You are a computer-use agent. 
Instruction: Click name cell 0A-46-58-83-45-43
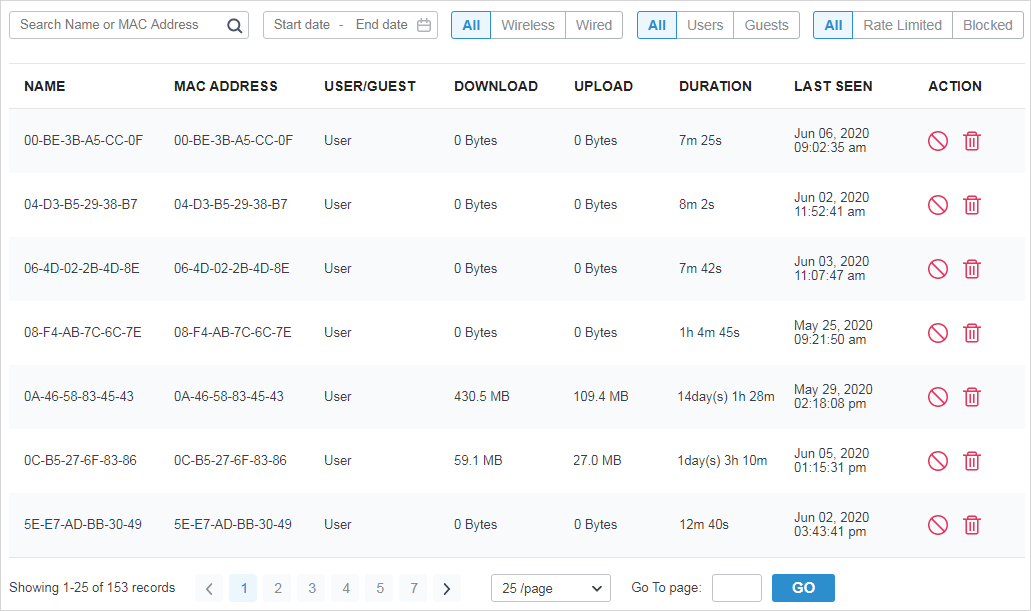click(x=79, y=397)
